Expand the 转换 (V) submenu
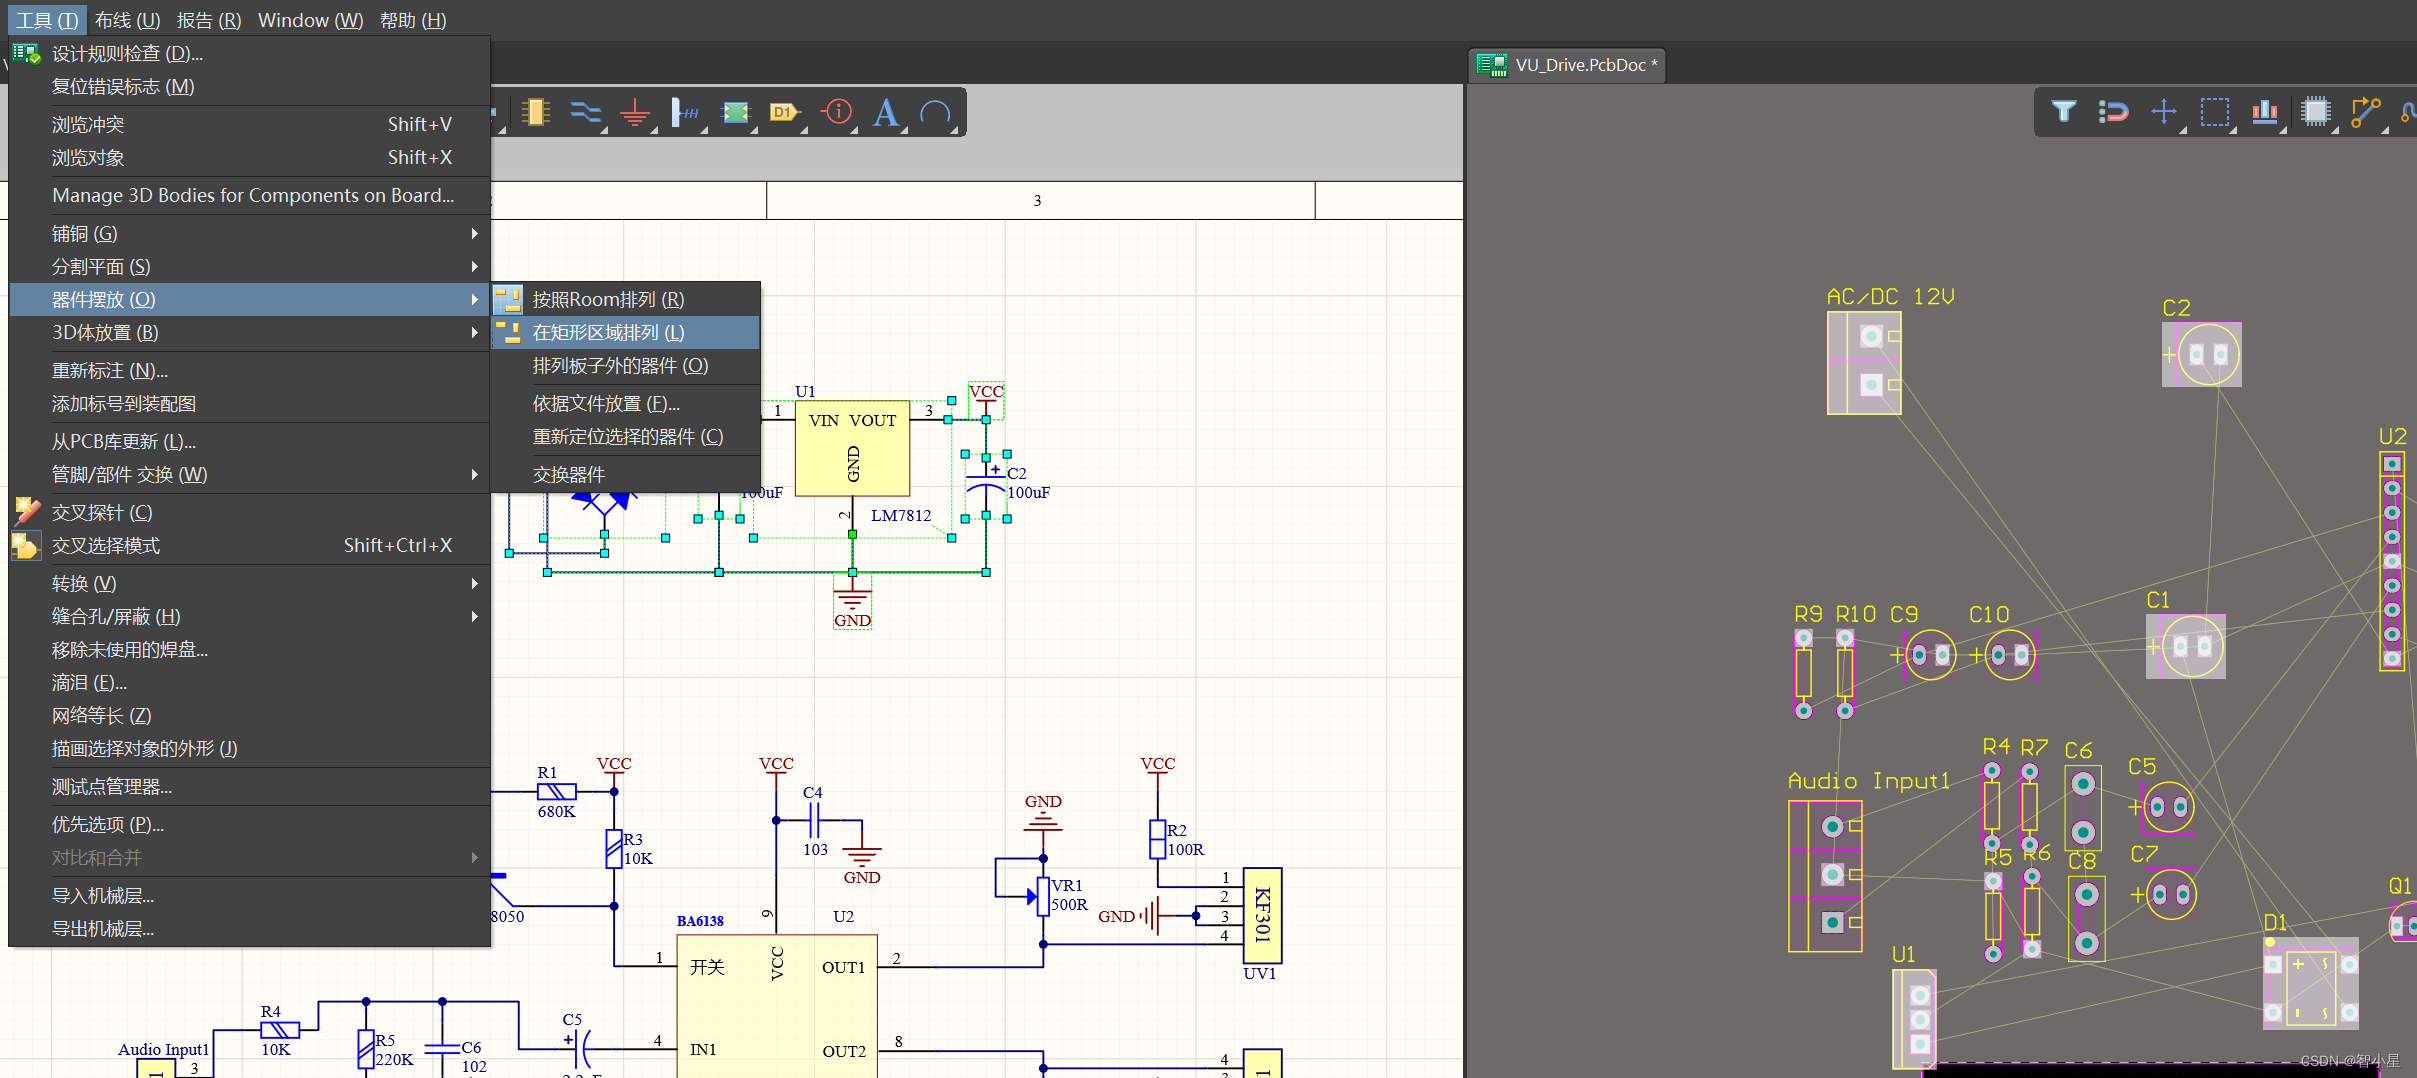Viewport: 2417px width, 1078px height. click(x=250, y=583)
